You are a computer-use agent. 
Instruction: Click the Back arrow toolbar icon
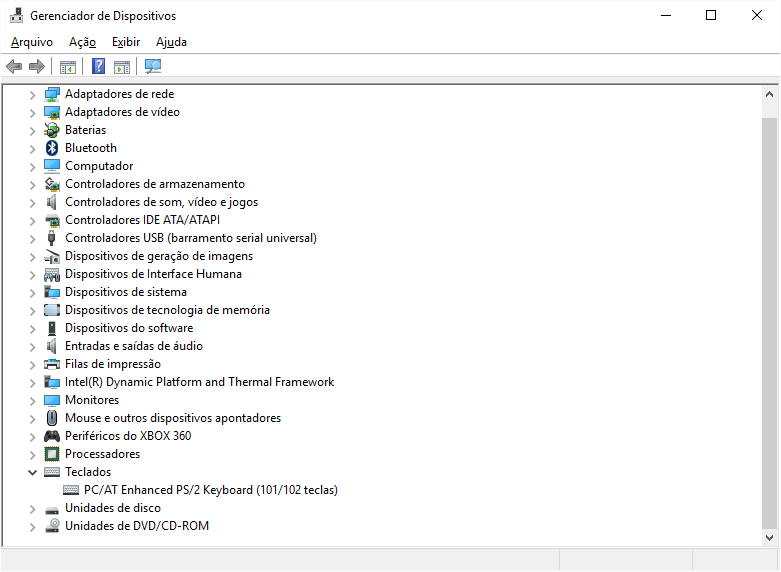point(14,66)
